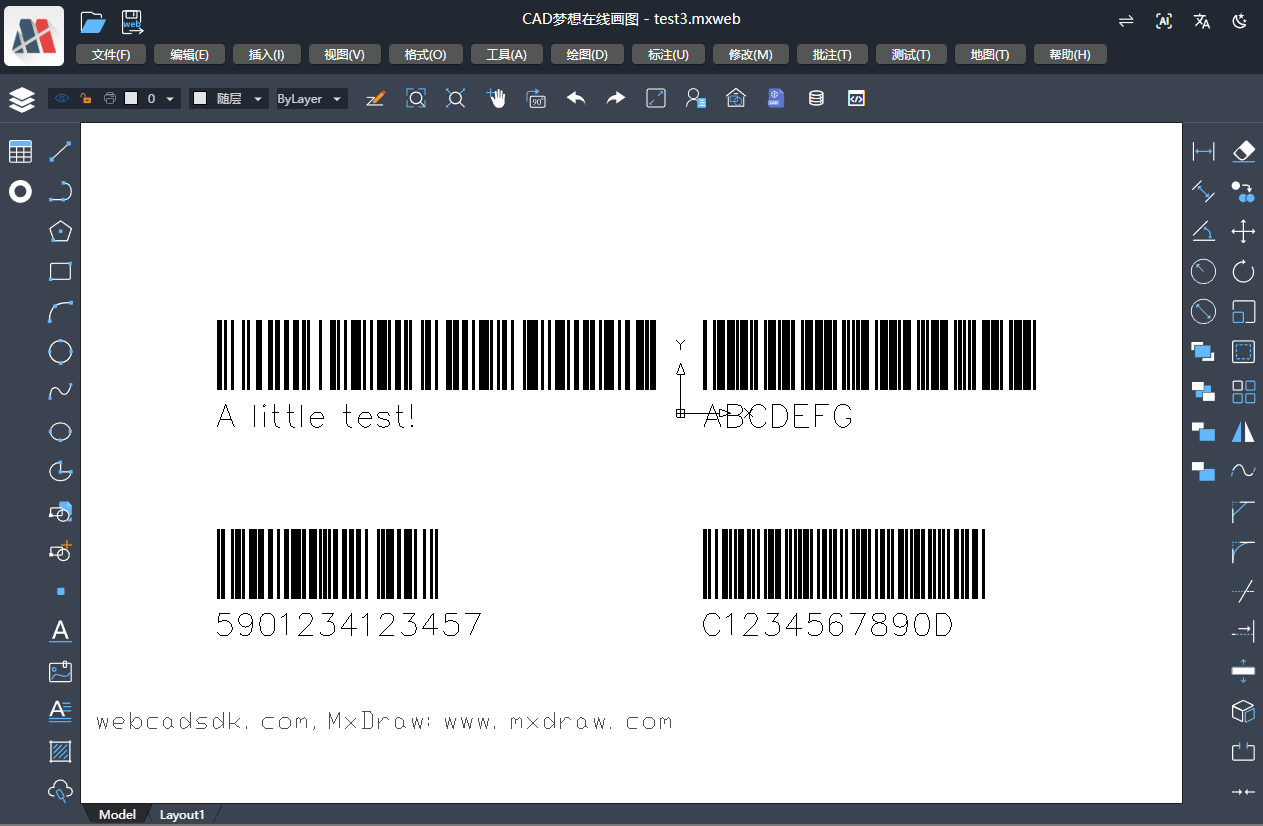Select the Rectangle tool in left toolbar

coord(61,271)
